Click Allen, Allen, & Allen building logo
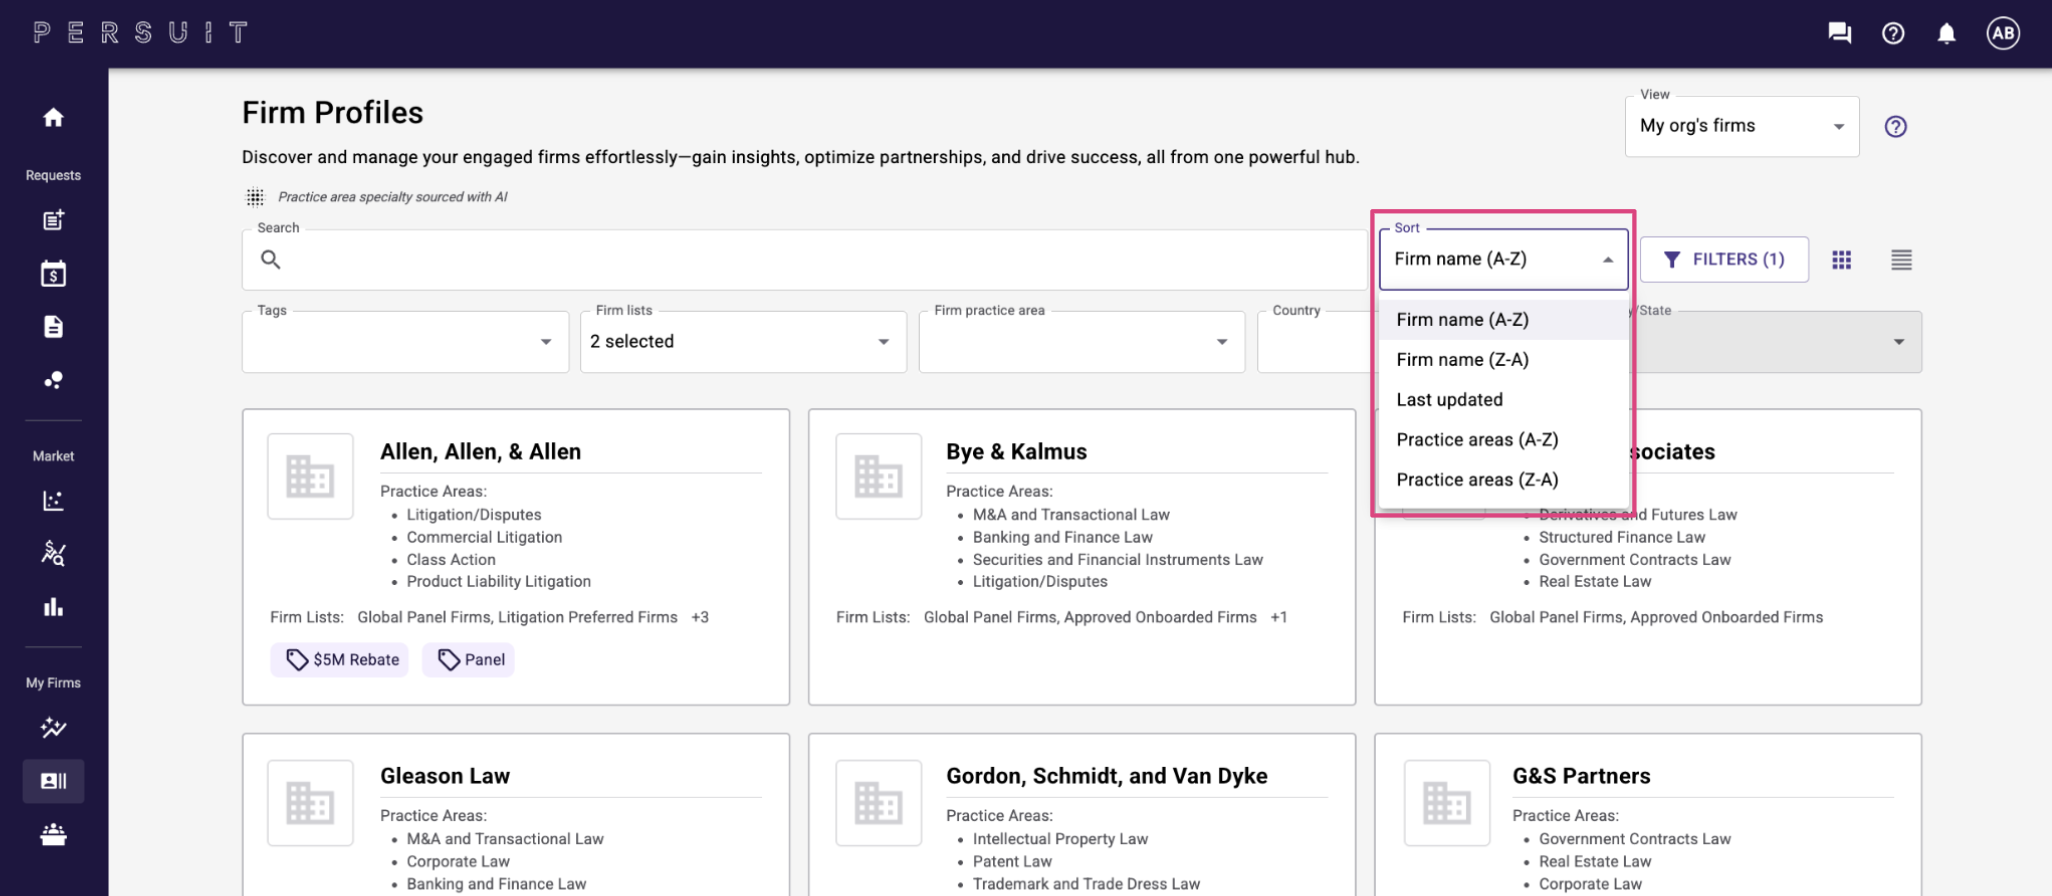 point(310,476)
